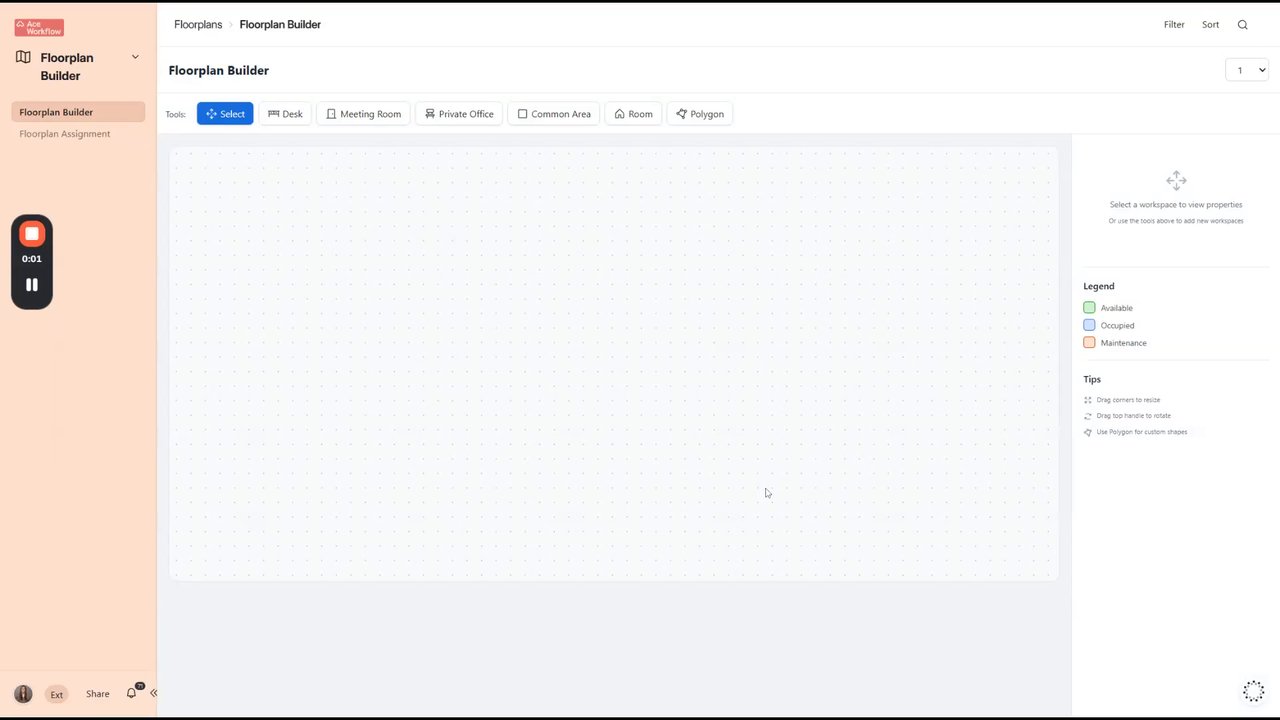Image resolution: width=1280 pixels, height=720 pixels.
Task: Go to the Floorplans breadcrumb
Action: pos(198,24)
